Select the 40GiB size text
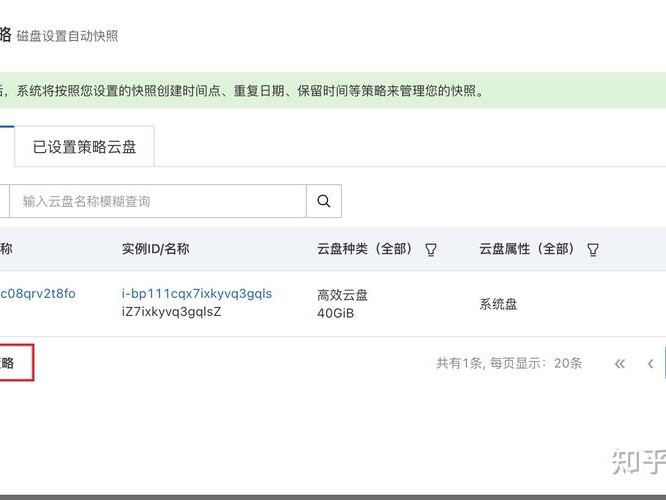 (x=336, y=314)
